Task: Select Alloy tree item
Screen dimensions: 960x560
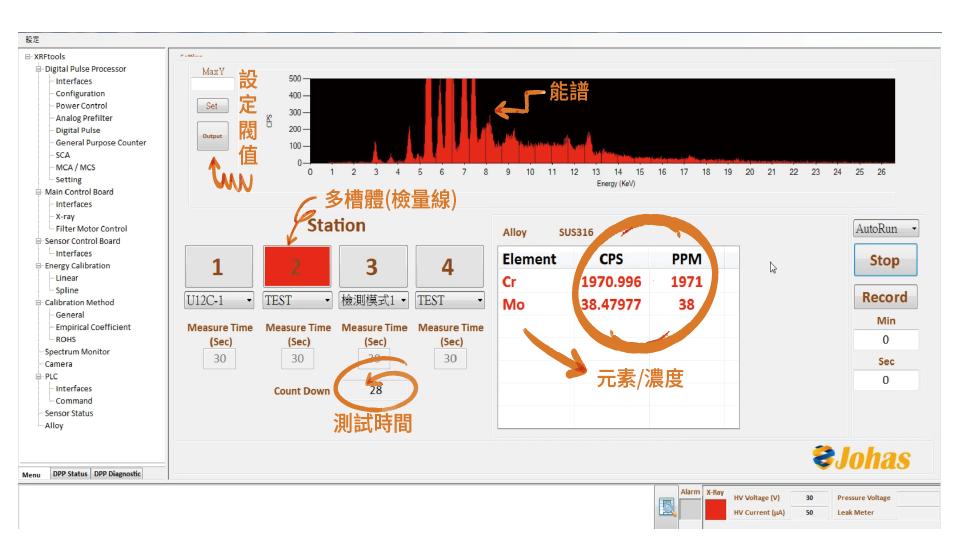Action: [x=54, y=425]
